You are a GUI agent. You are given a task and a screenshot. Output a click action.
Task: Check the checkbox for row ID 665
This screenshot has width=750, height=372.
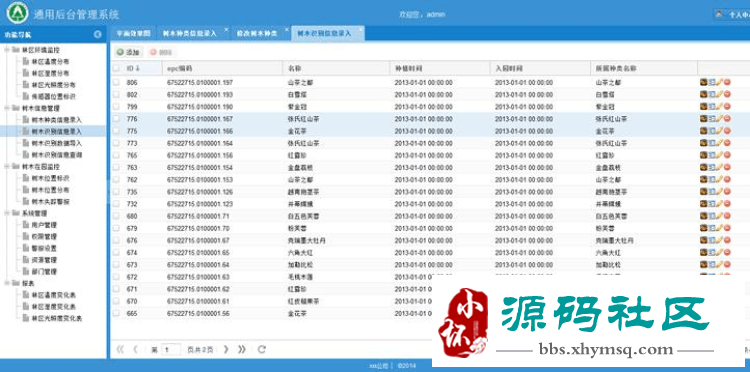click(116, 313)
